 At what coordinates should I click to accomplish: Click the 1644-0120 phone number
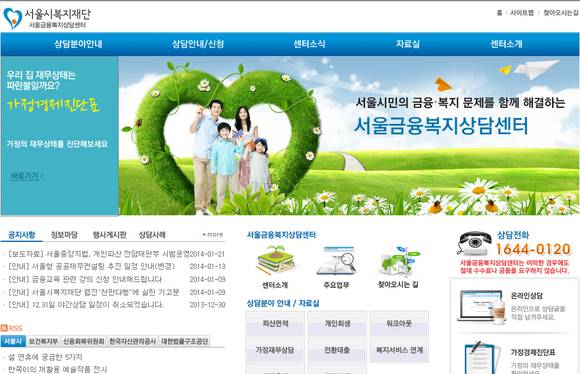pos(533,249)
